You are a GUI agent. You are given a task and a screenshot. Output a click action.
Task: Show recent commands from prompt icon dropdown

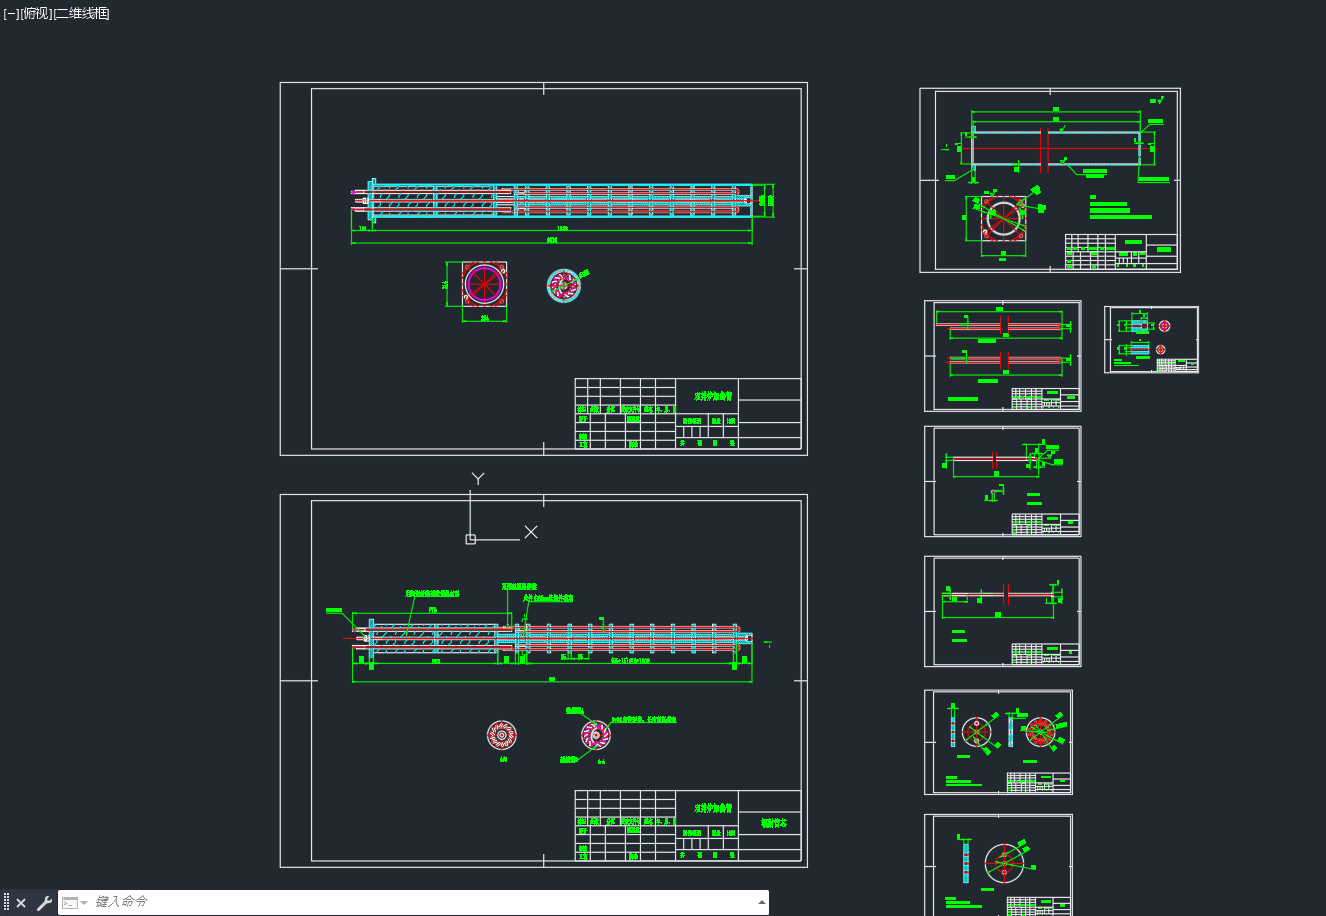pos(75,903)
